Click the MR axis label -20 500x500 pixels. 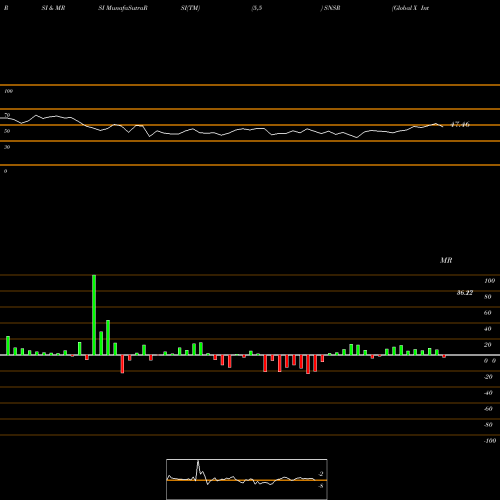tap(488, 377)
